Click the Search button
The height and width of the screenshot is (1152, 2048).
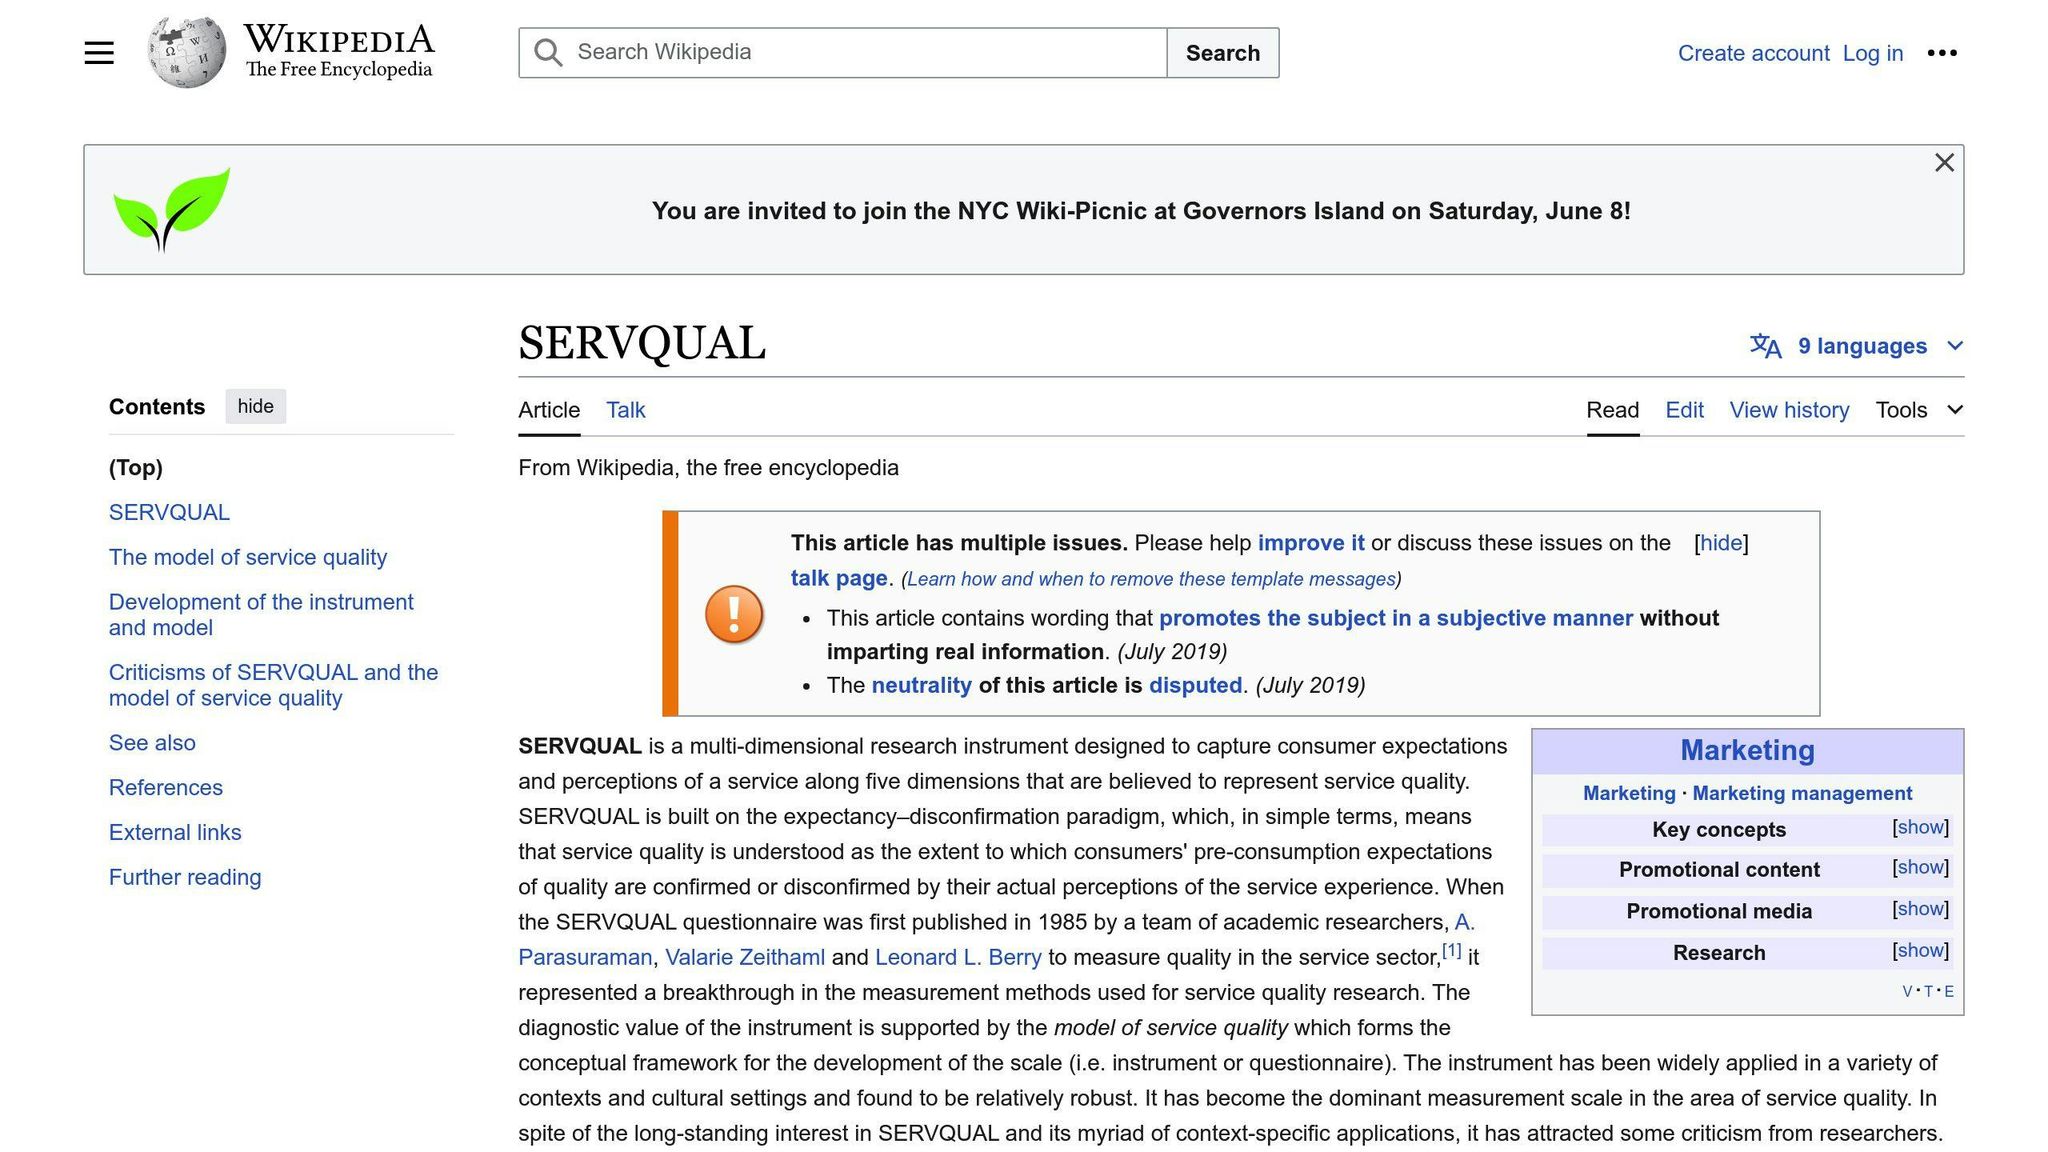[1222, 53]
